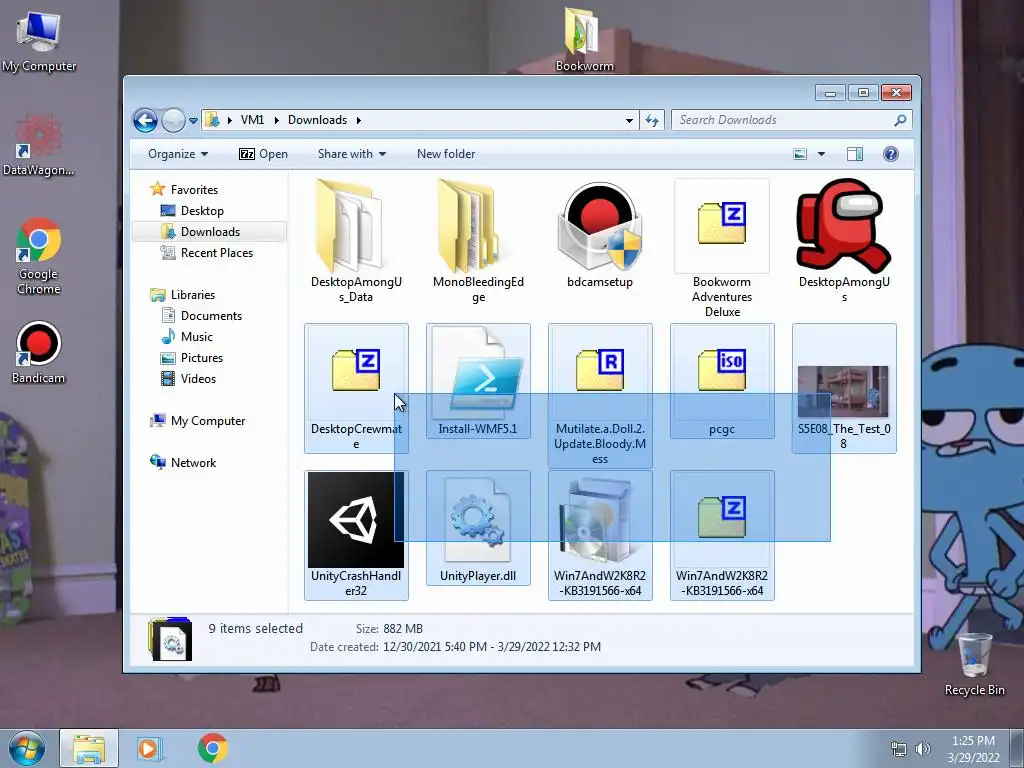1024x768 pixels.
Task: Change your view icon button
Action: (x=800, y=154)
